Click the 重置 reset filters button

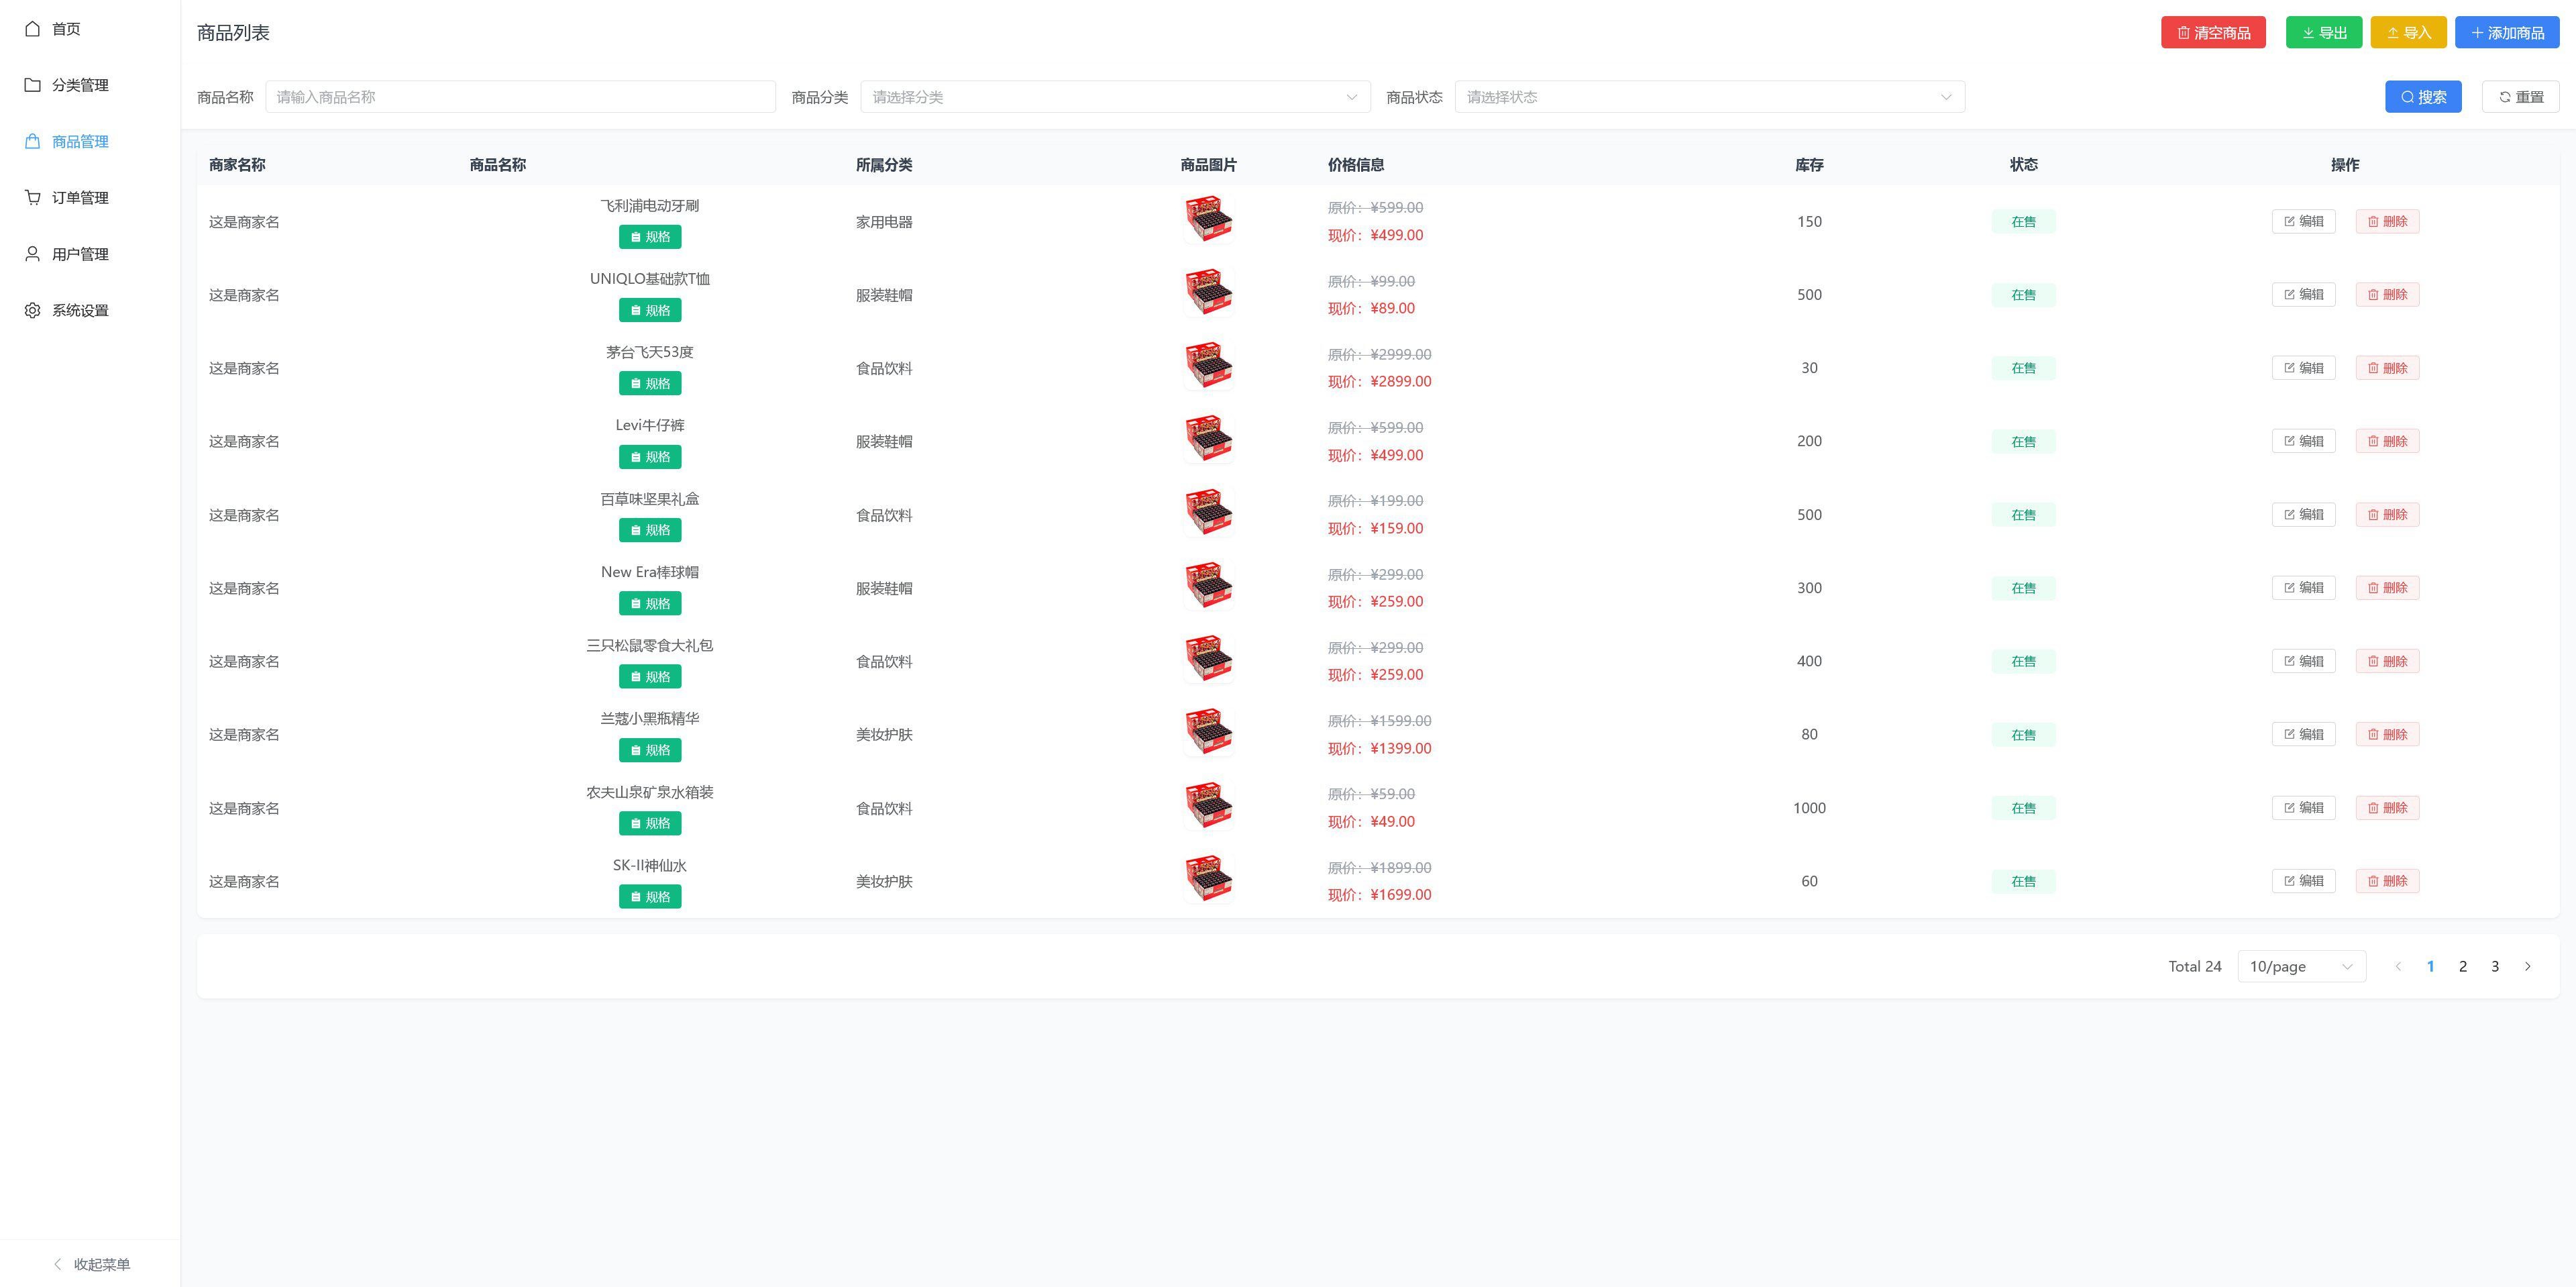click(2519, 97)
